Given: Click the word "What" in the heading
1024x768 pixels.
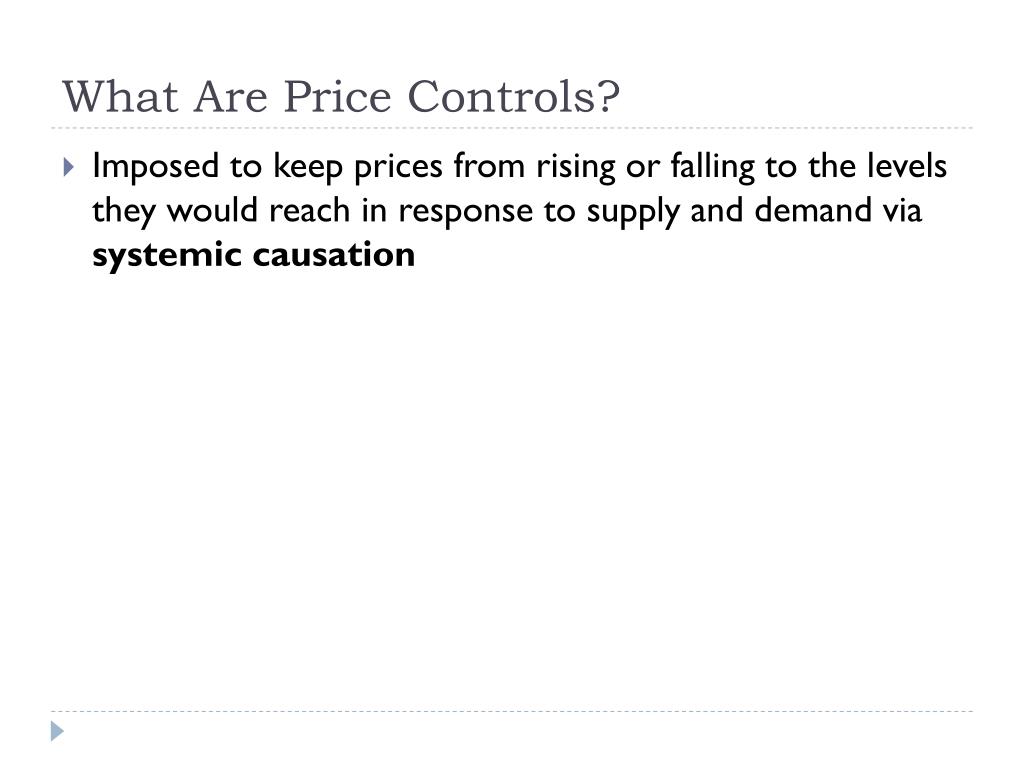Looking at the screenshot, I should pyautogui.click(x=120, y=97).
